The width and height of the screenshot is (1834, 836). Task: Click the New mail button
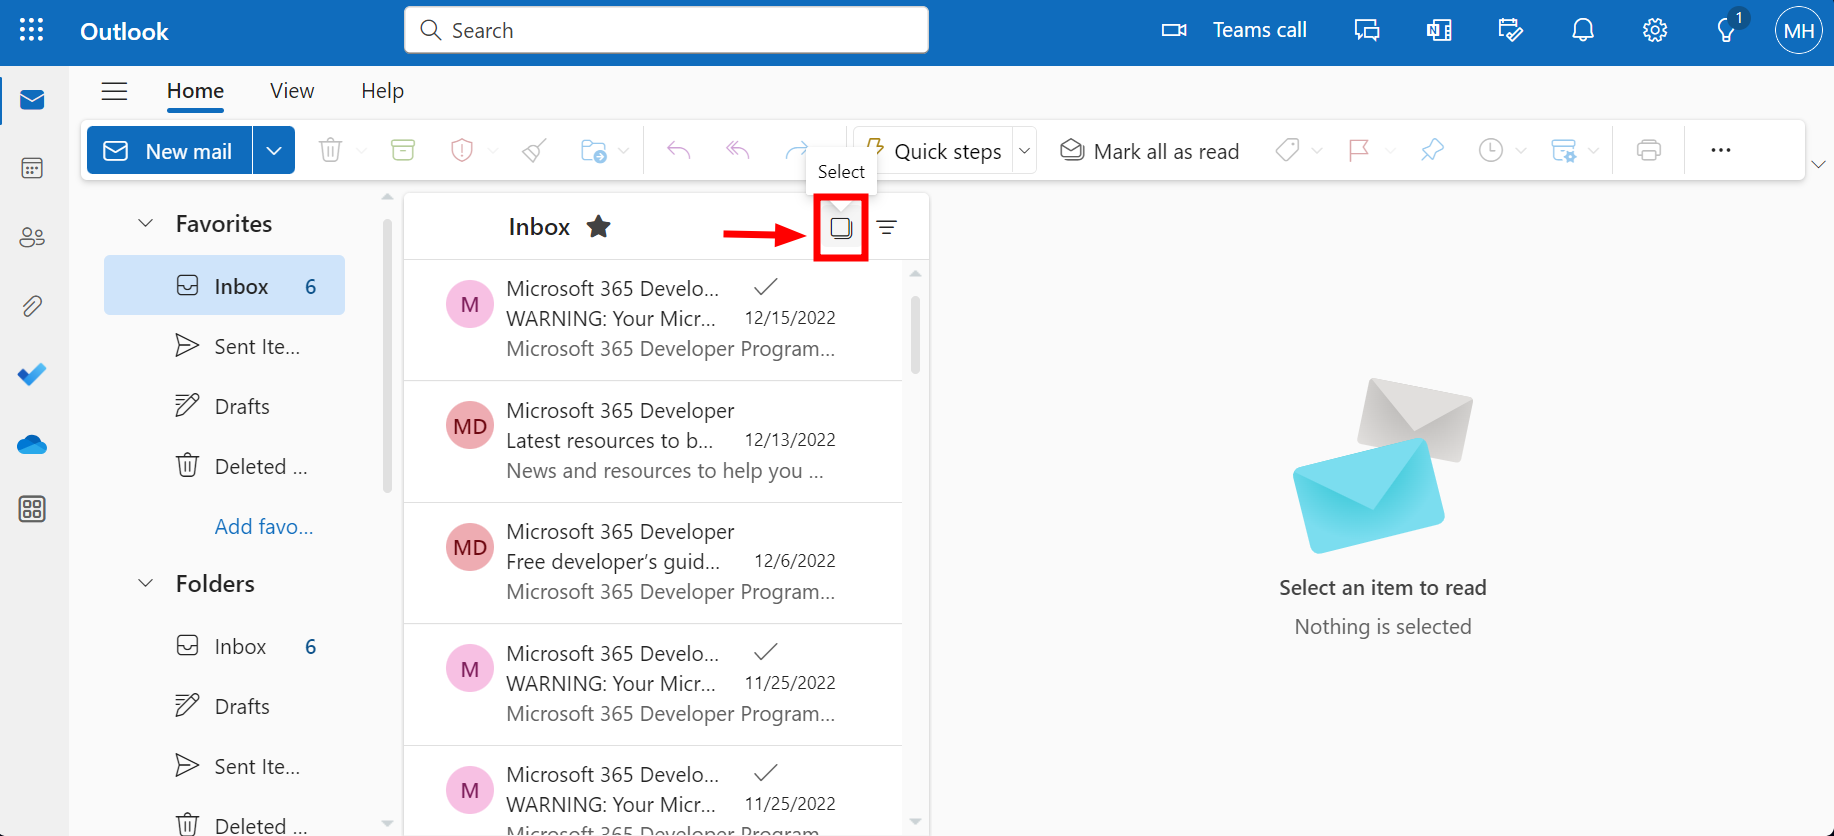(x=170, y=150)
